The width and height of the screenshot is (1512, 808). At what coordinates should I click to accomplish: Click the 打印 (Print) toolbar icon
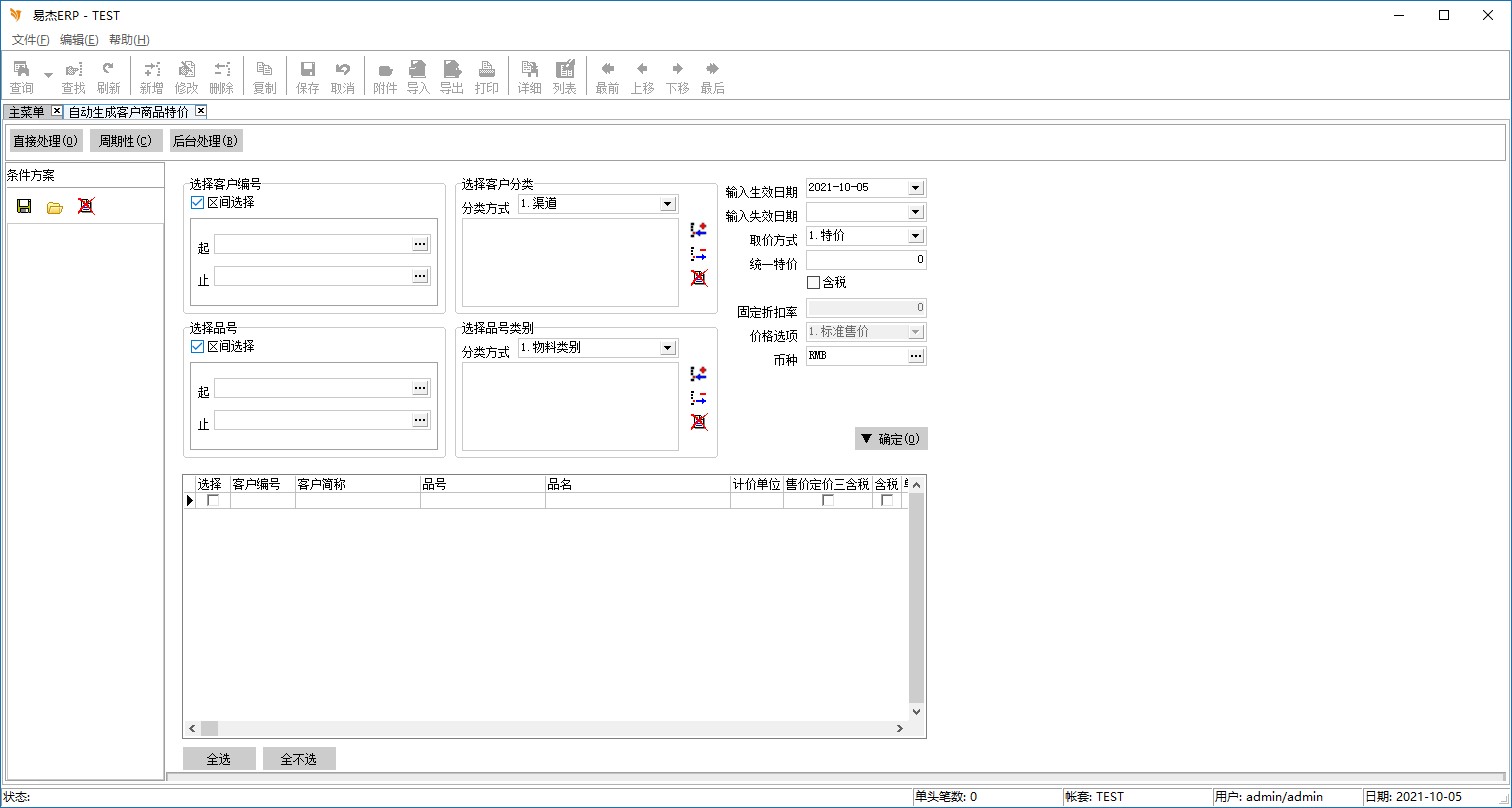pos(486,76)
